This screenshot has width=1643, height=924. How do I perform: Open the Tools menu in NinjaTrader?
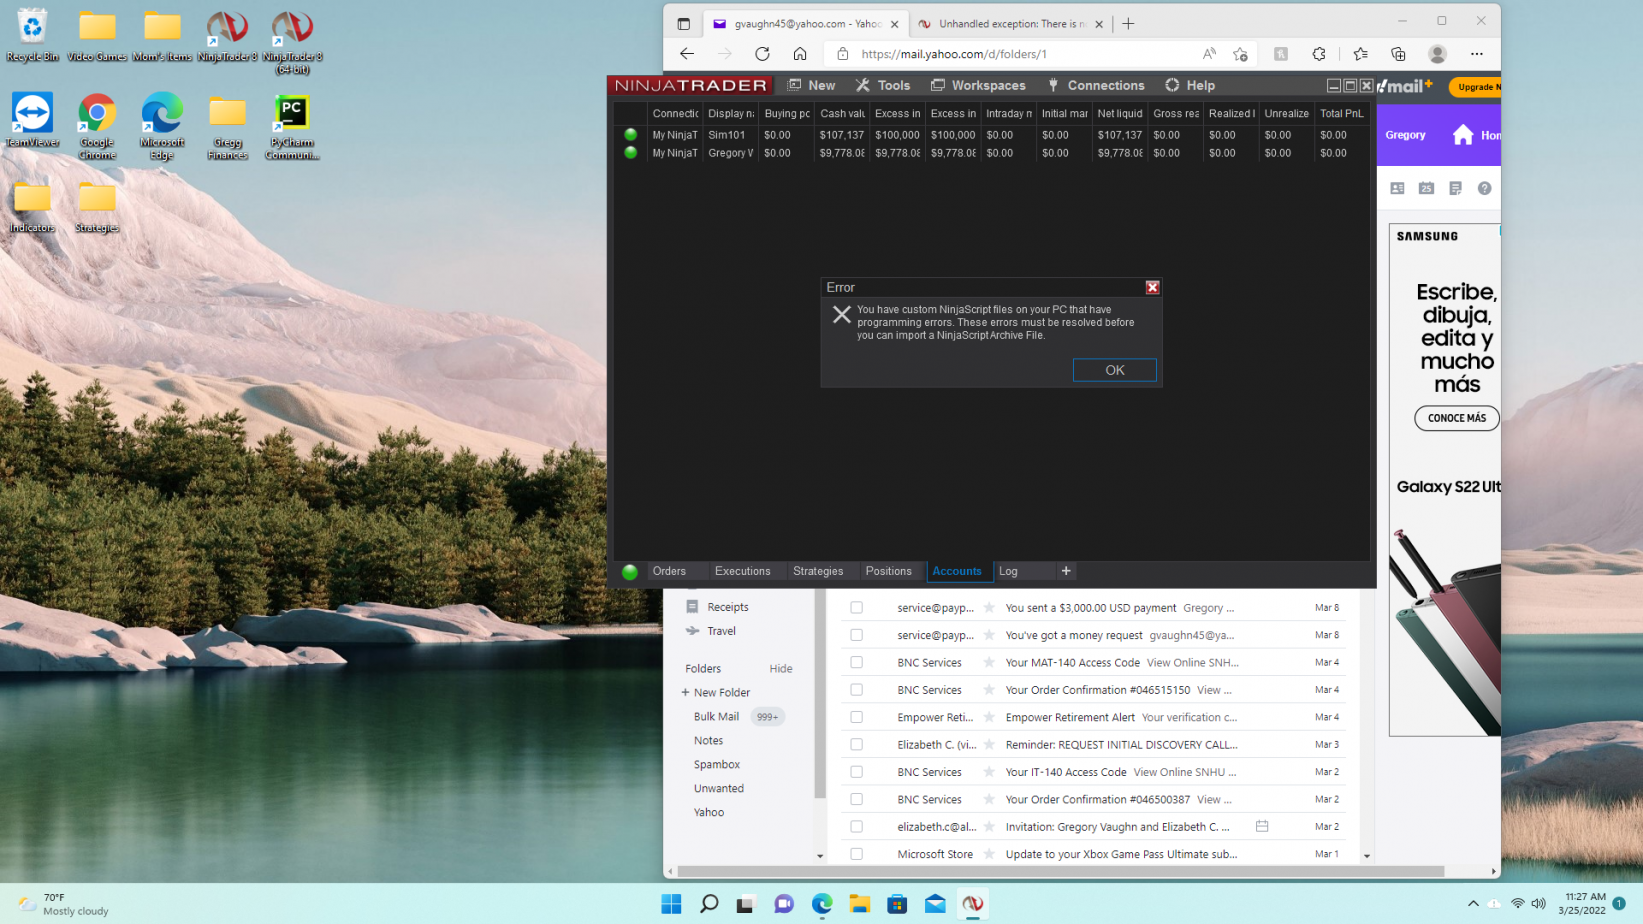pos(883,85)
